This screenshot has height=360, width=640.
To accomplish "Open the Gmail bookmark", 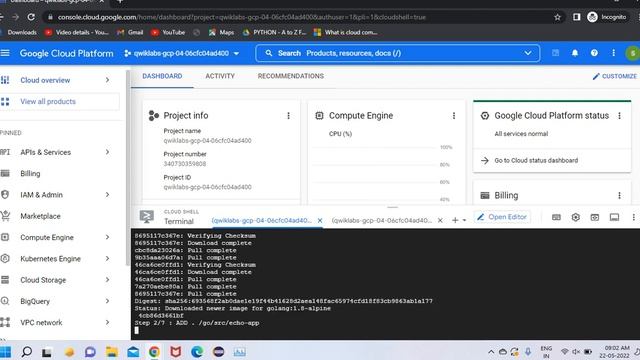I will 130,33.
